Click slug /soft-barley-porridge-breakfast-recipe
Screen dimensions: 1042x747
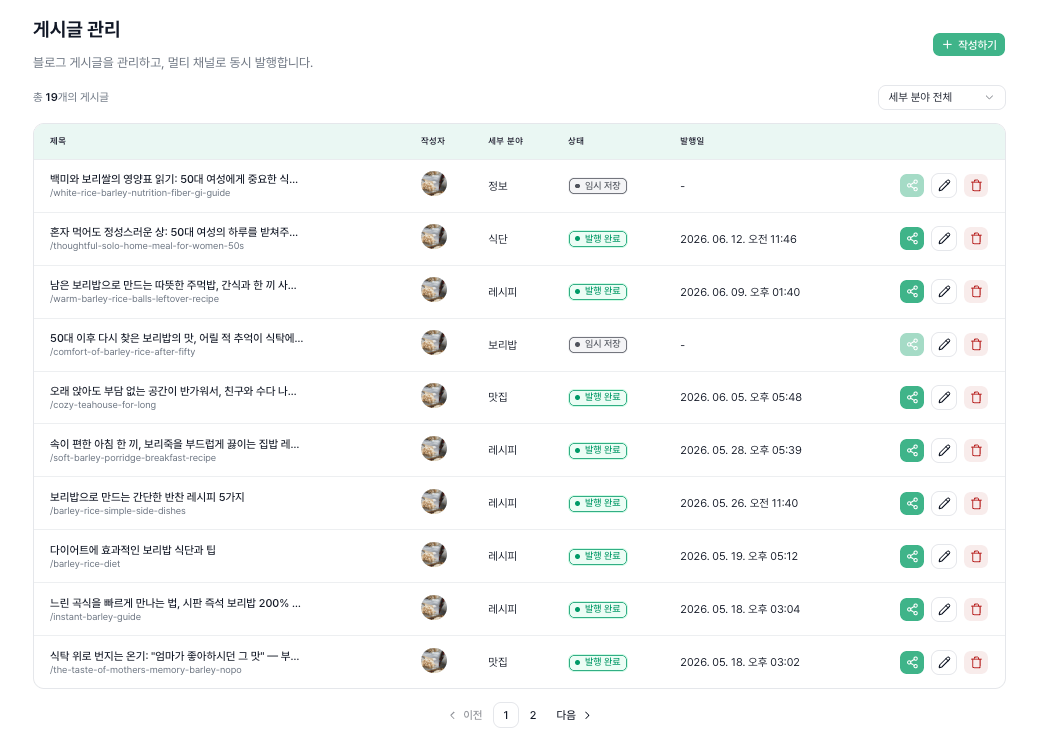133,458
